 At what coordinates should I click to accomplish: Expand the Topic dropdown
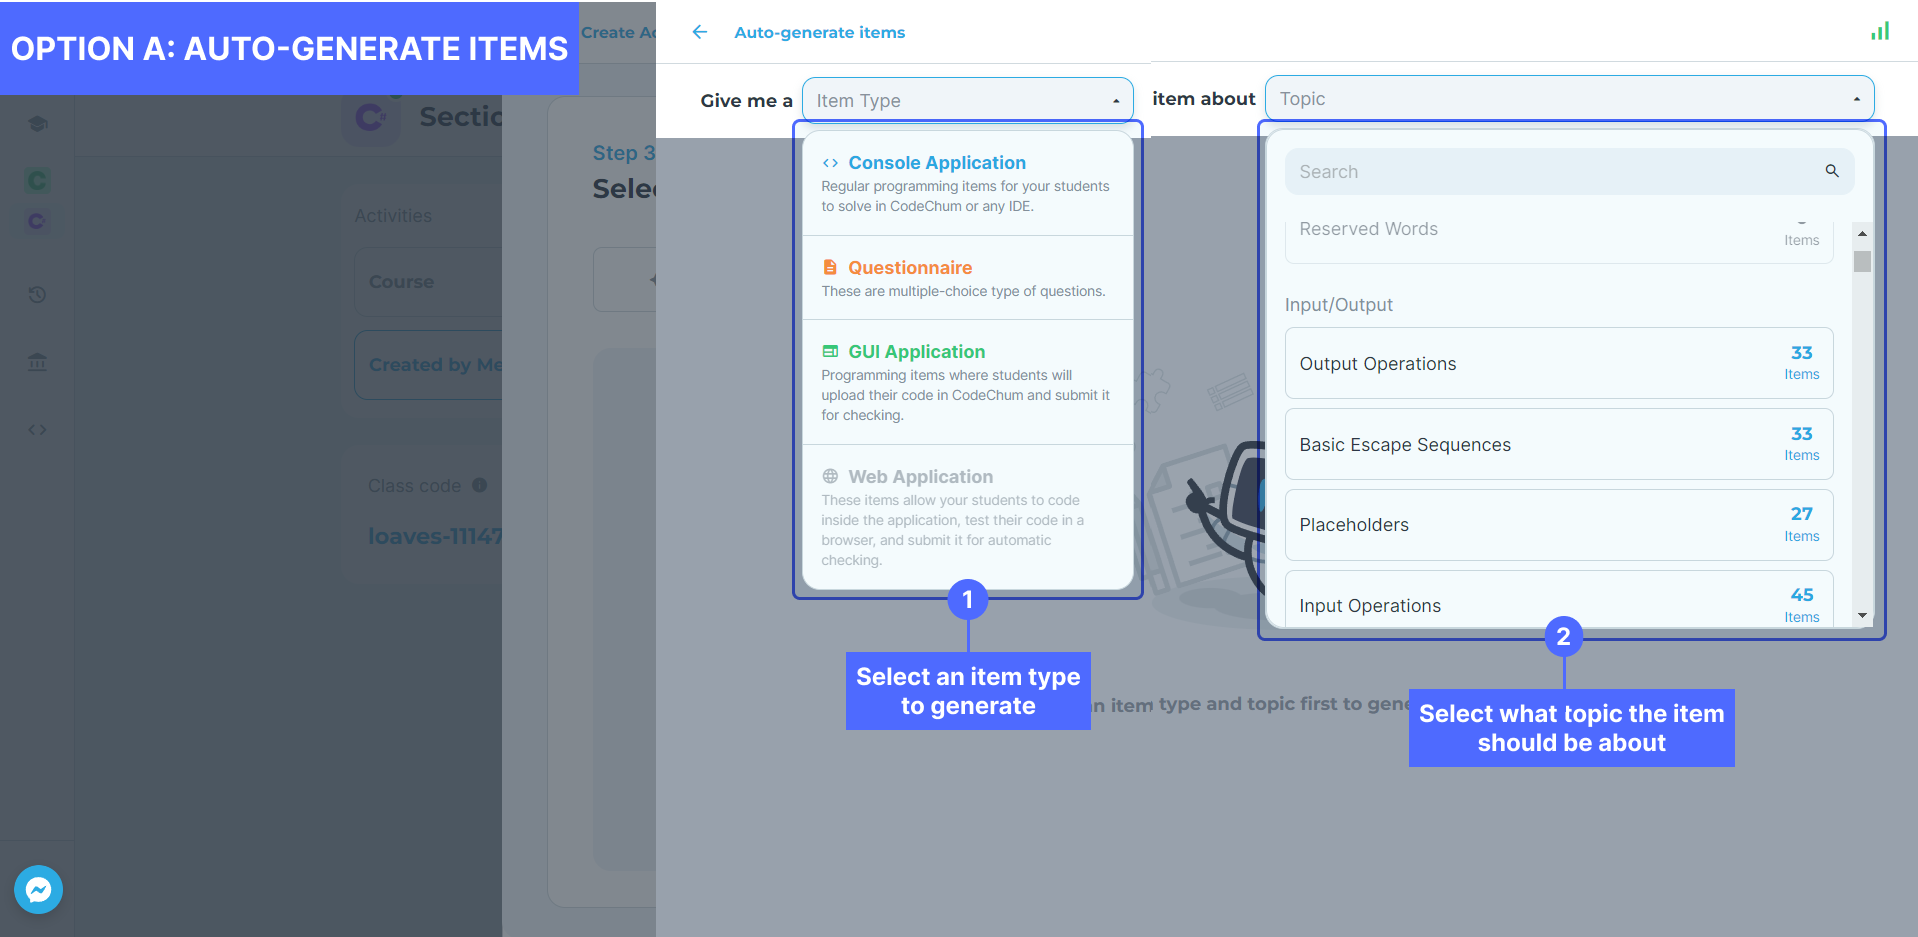[x=1568, y=99]
